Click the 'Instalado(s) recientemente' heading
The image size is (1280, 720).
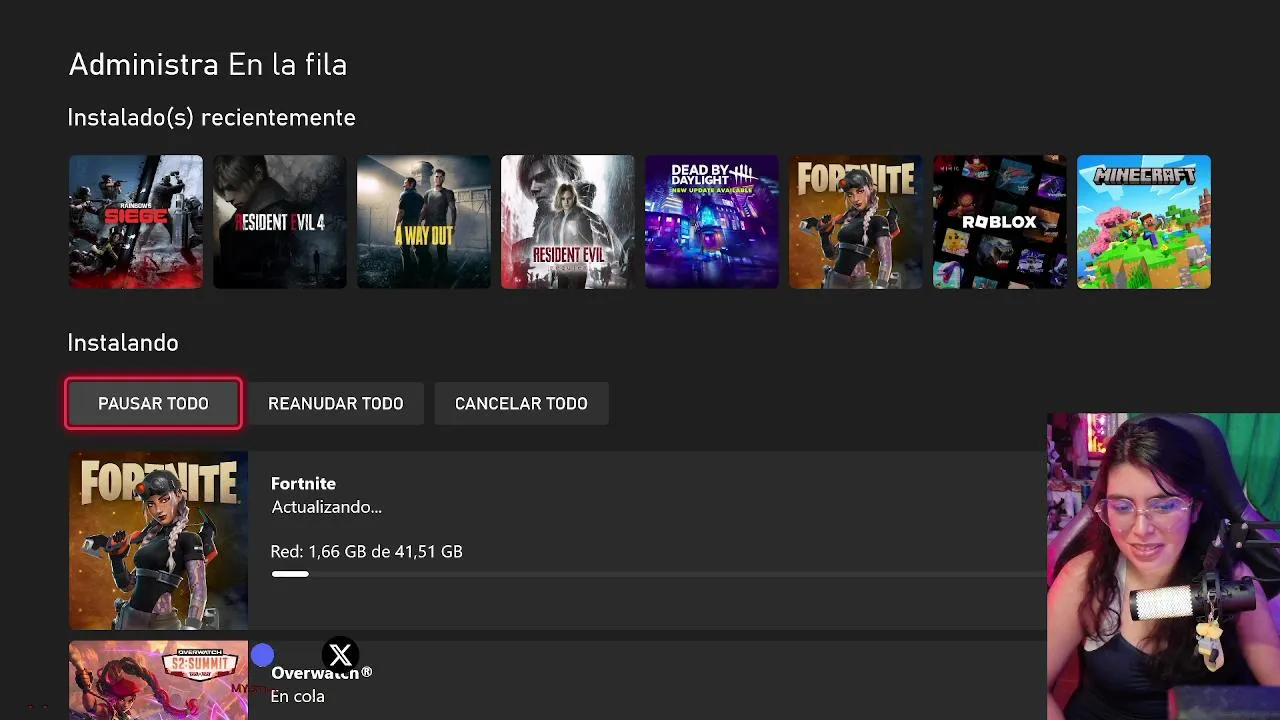(x=212, y=118)
